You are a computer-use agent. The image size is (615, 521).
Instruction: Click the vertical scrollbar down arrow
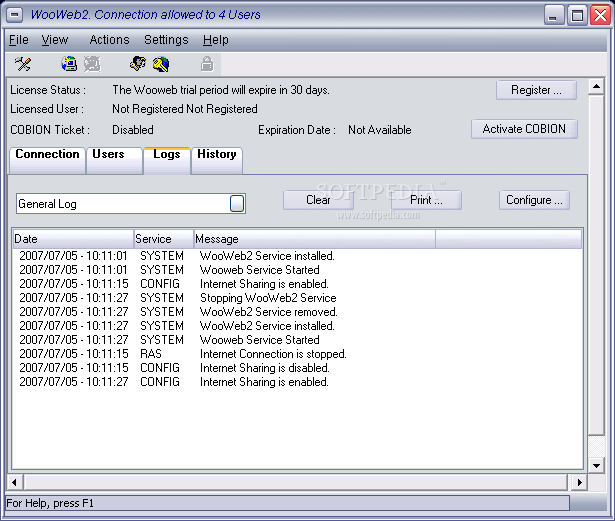(x=596, y=466)
